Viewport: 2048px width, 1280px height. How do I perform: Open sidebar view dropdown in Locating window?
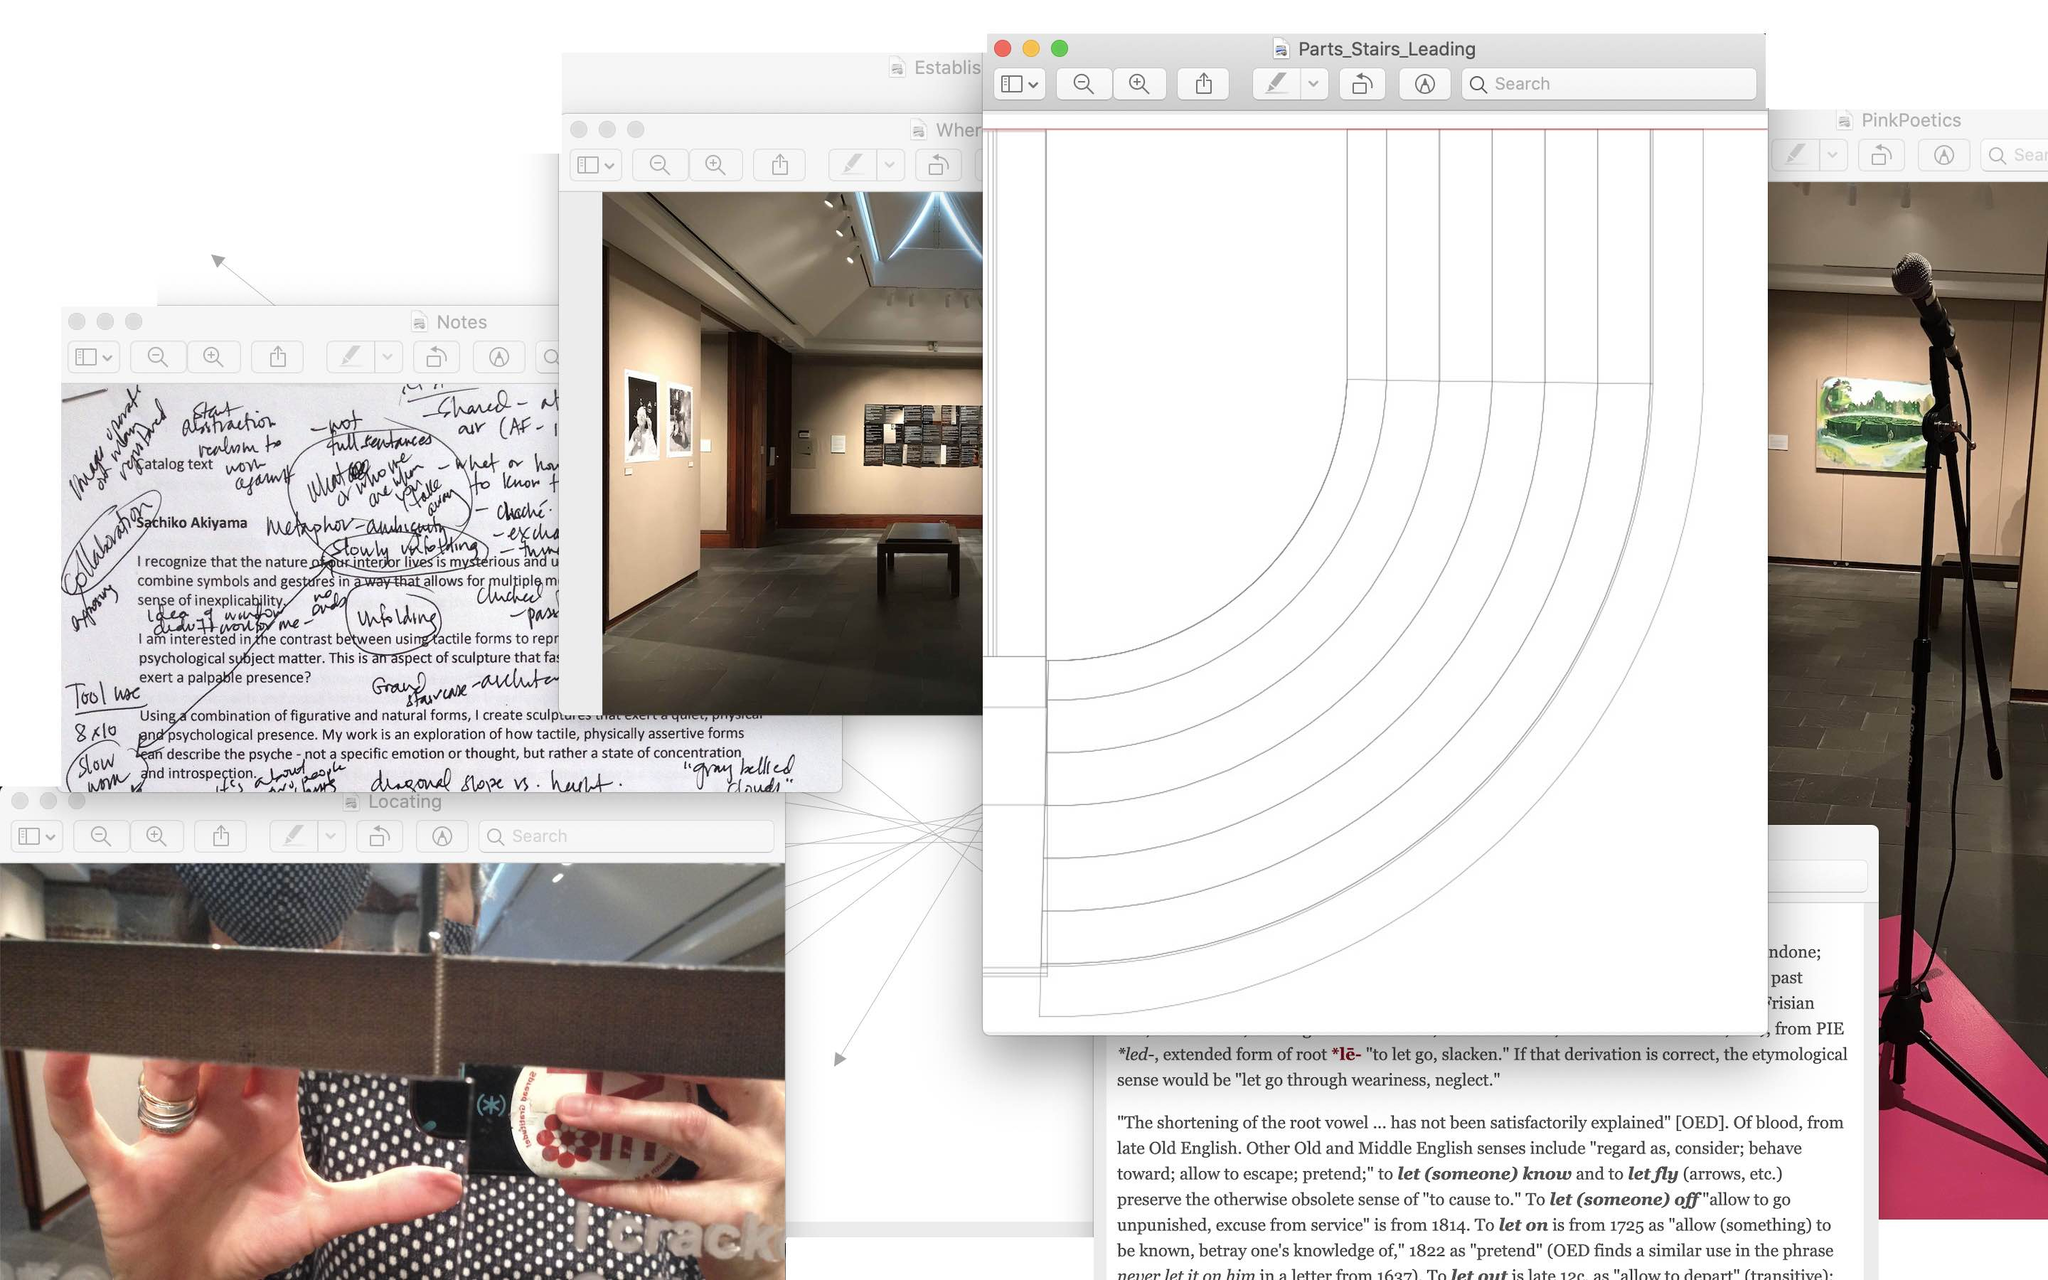(x=37, y=836)
